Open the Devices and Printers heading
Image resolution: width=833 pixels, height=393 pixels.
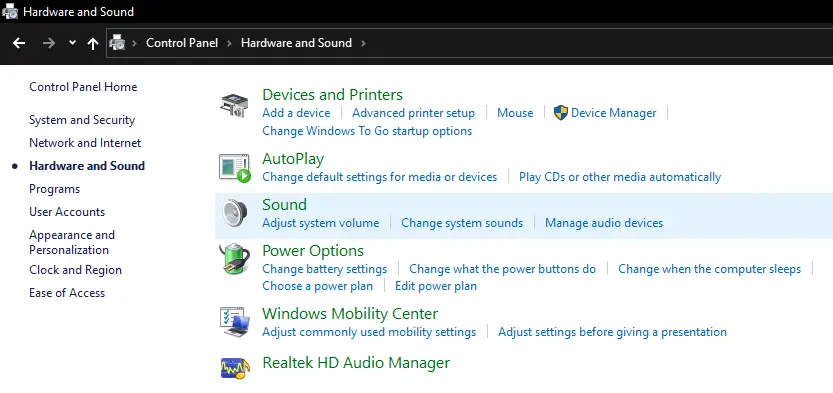(333, 95)
